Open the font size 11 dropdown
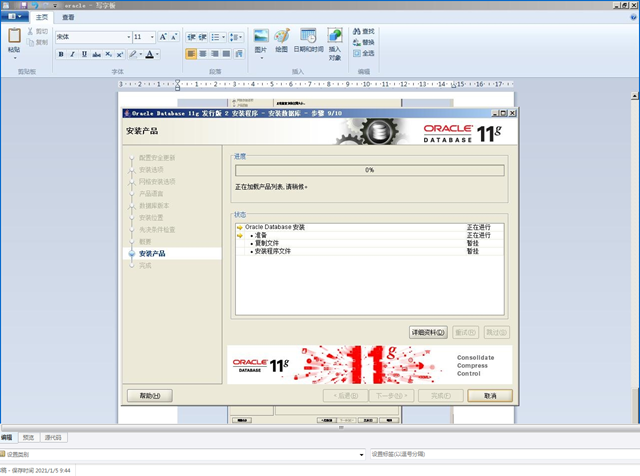This screenshot has width=640, height=476. click(152, 37)
